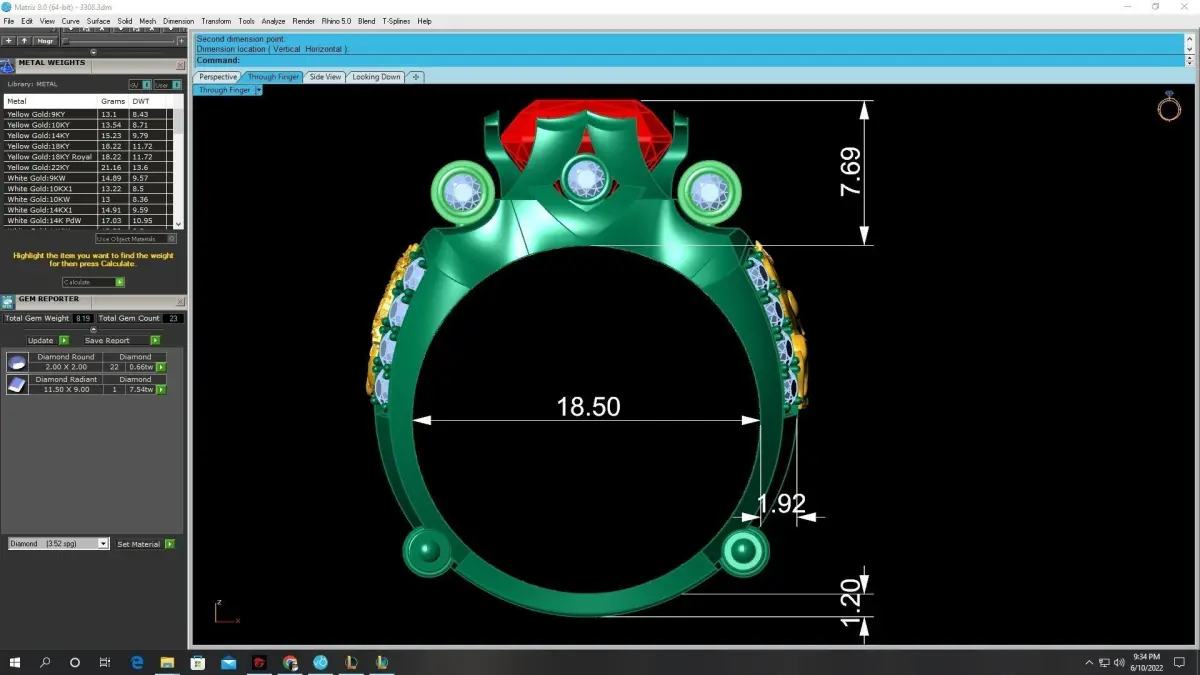Screen dimensions: 1200x675
Task: Open the T-Splines menu
Action: (396, 21)
